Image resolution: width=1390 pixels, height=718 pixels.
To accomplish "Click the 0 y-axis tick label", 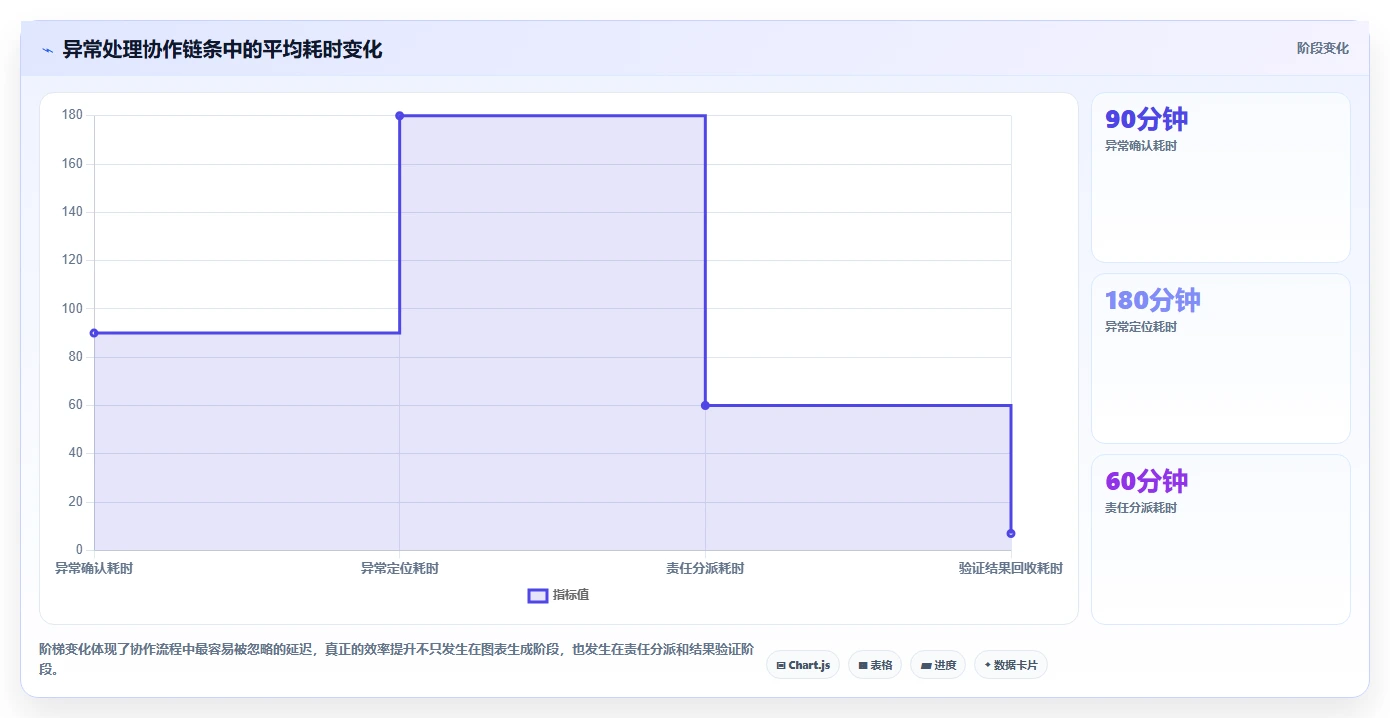I will (x=79, y=550).
